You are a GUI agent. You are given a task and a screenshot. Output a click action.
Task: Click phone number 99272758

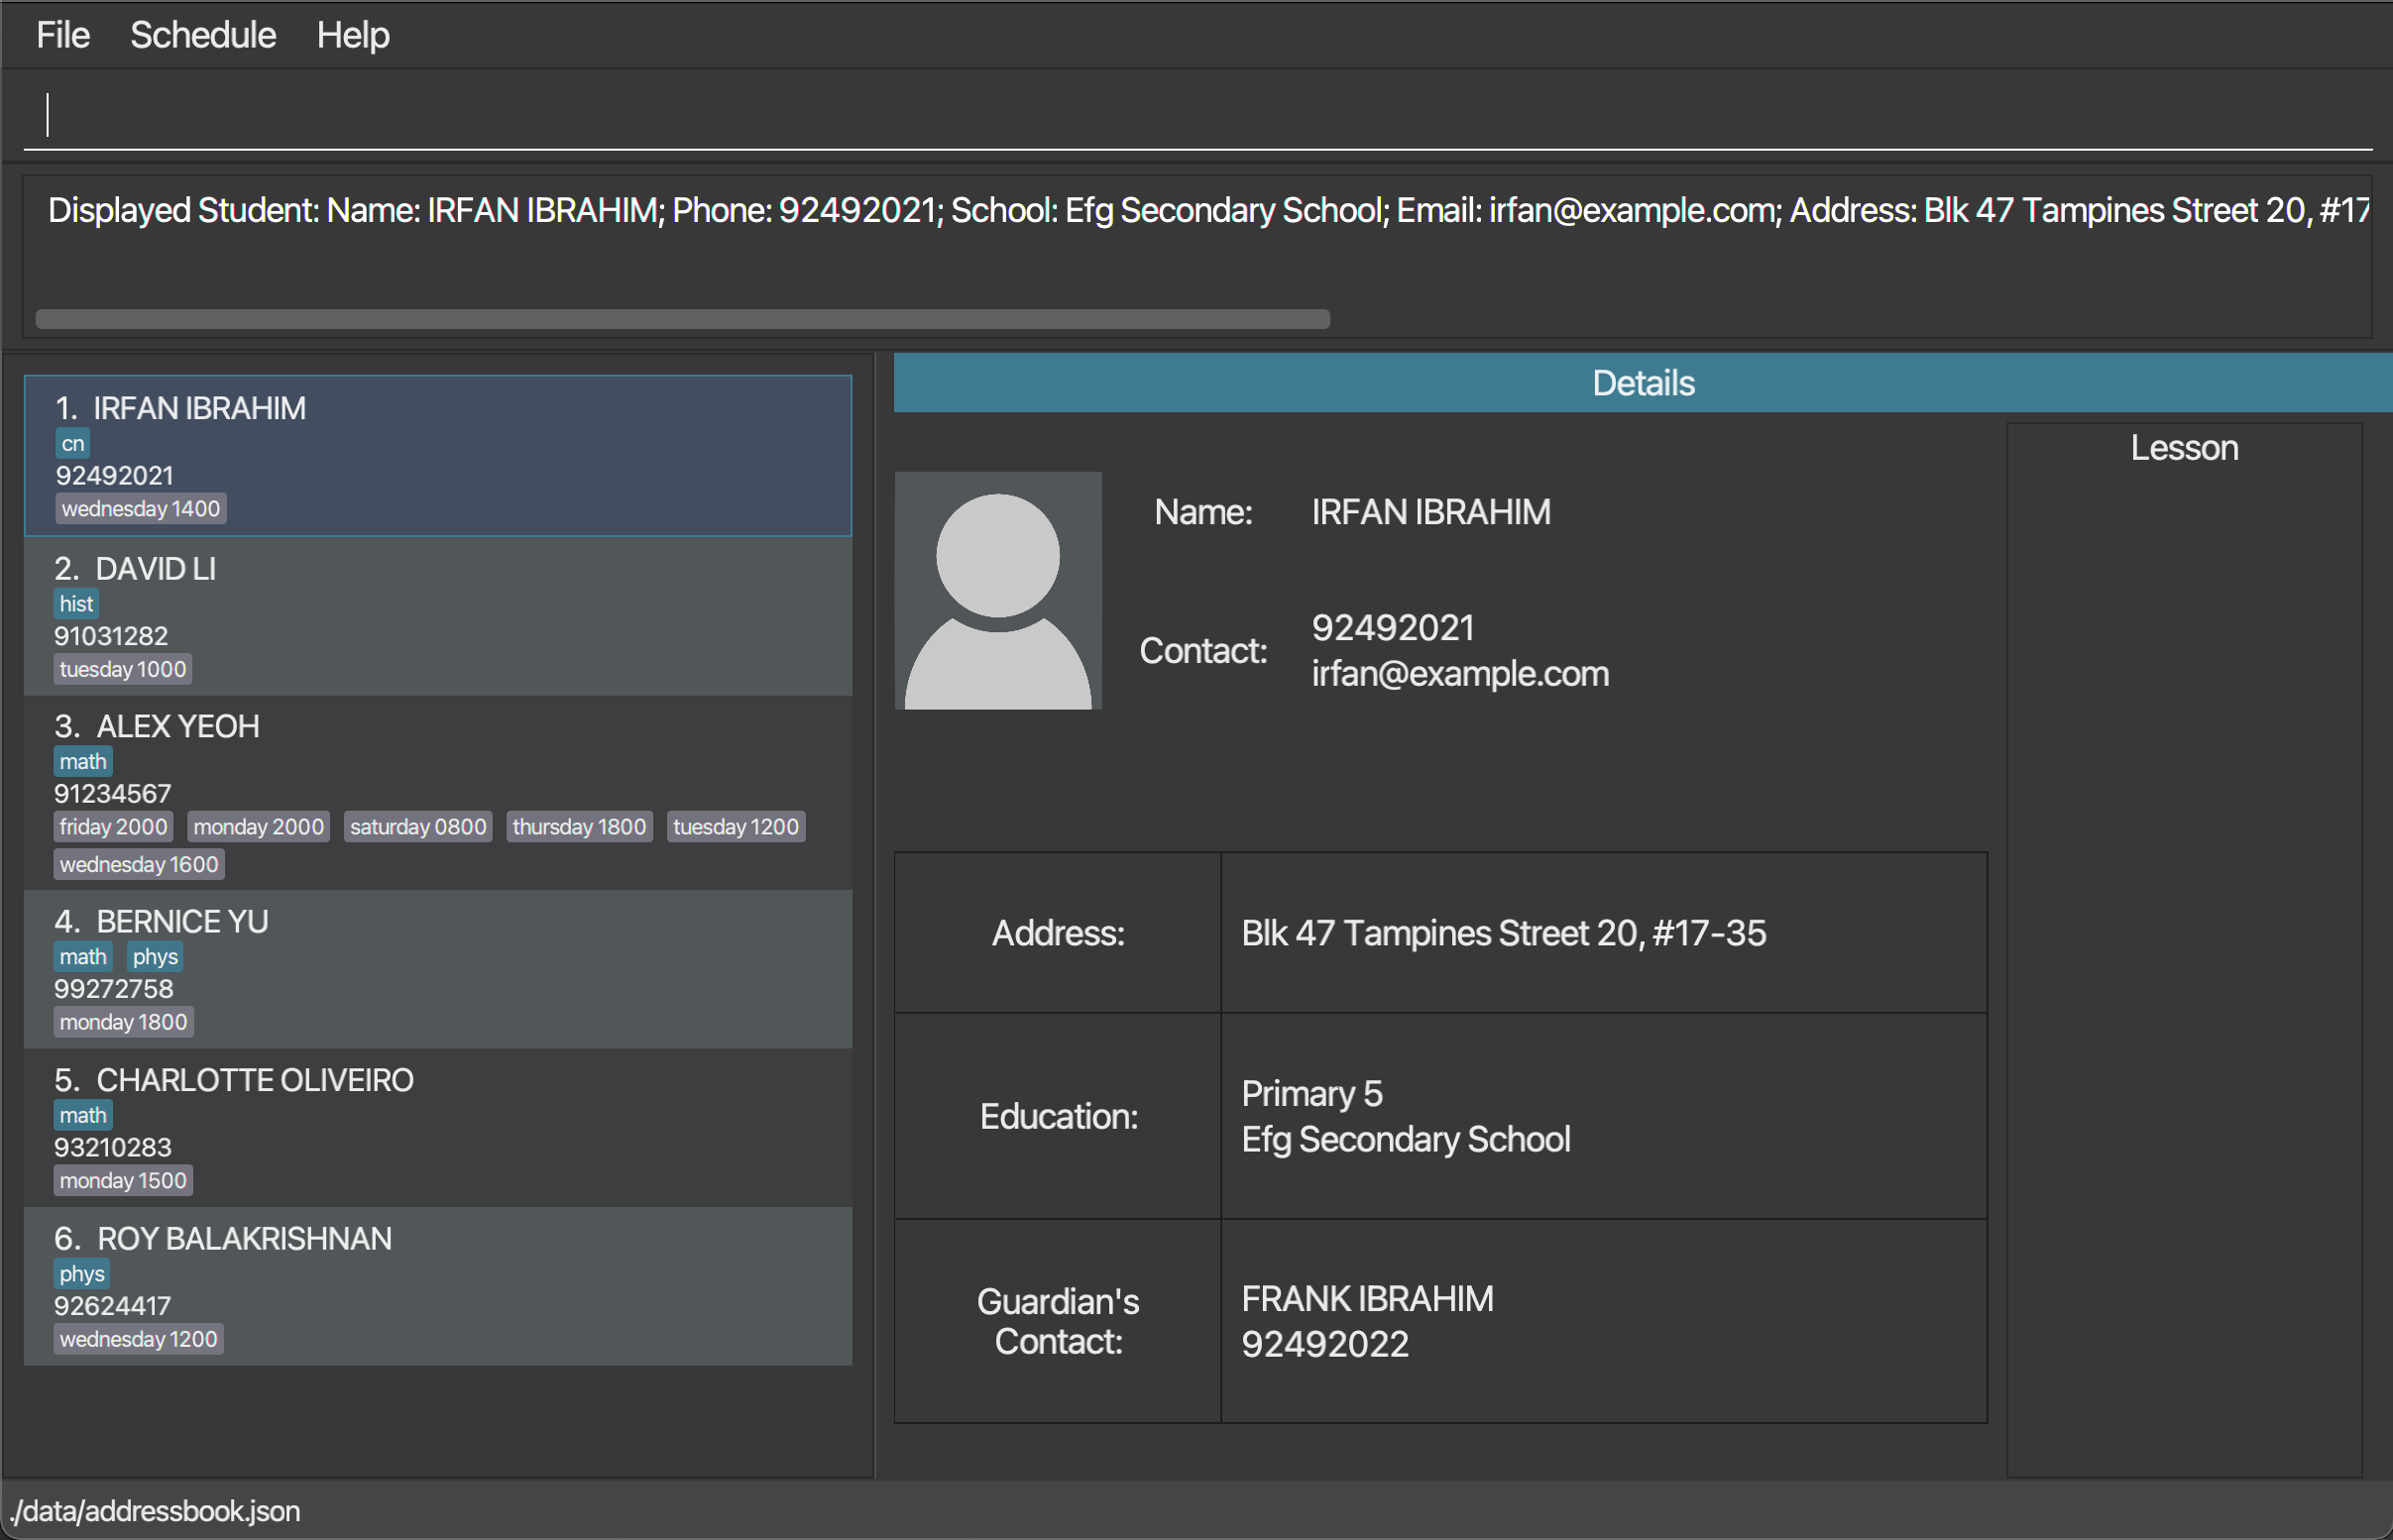pyautogui.click(x=114, y=989)
